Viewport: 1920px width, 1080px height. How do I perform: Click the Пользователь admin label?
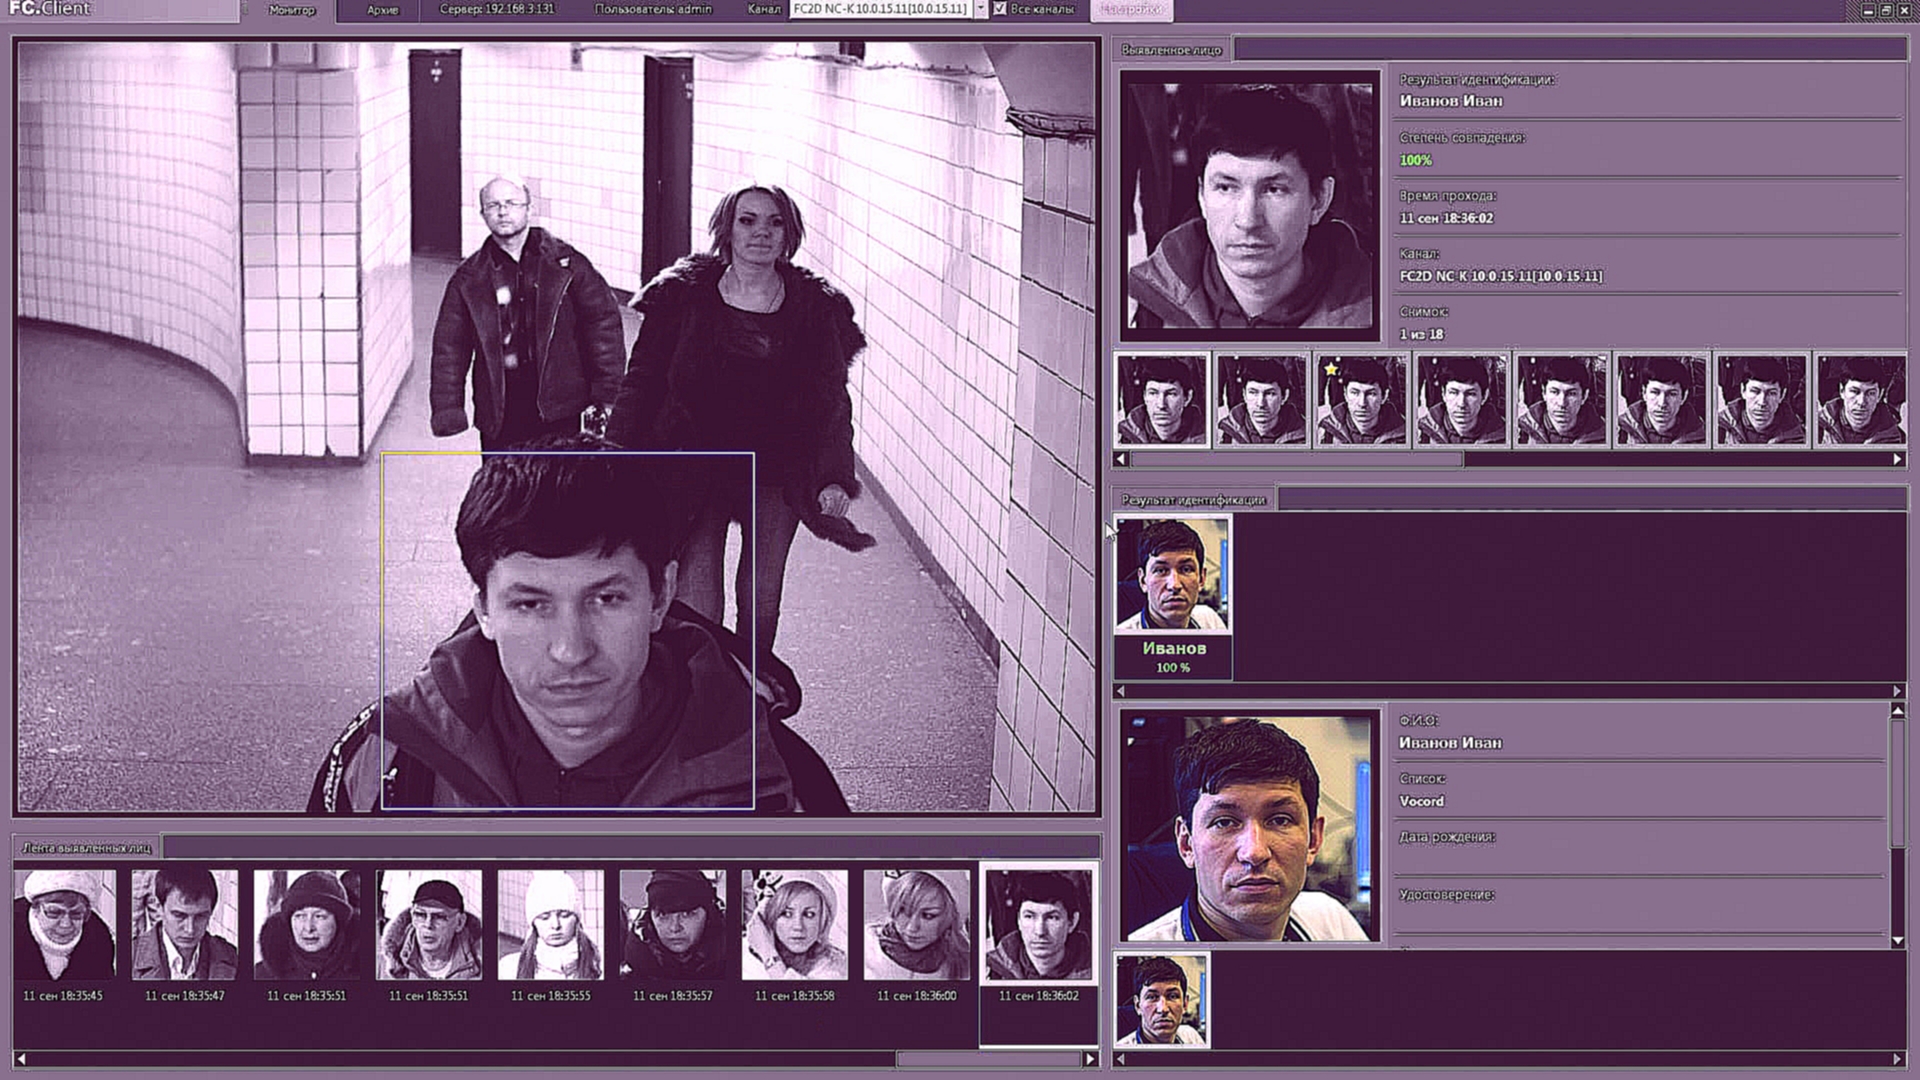[654, 9]
